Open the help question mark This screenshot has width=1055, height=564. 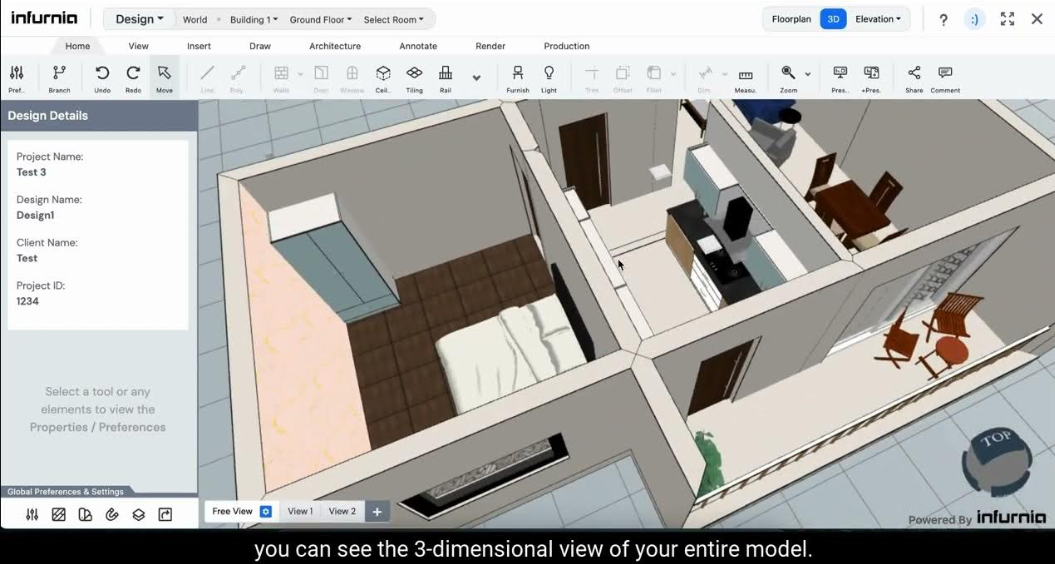tap(943, 20)
